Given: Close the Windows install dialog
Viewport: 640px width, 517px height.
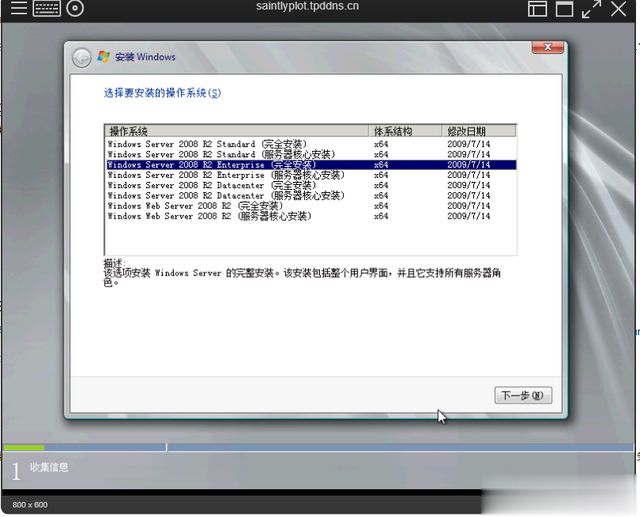Looking at the screenshot, I should [x=548, y=47].
